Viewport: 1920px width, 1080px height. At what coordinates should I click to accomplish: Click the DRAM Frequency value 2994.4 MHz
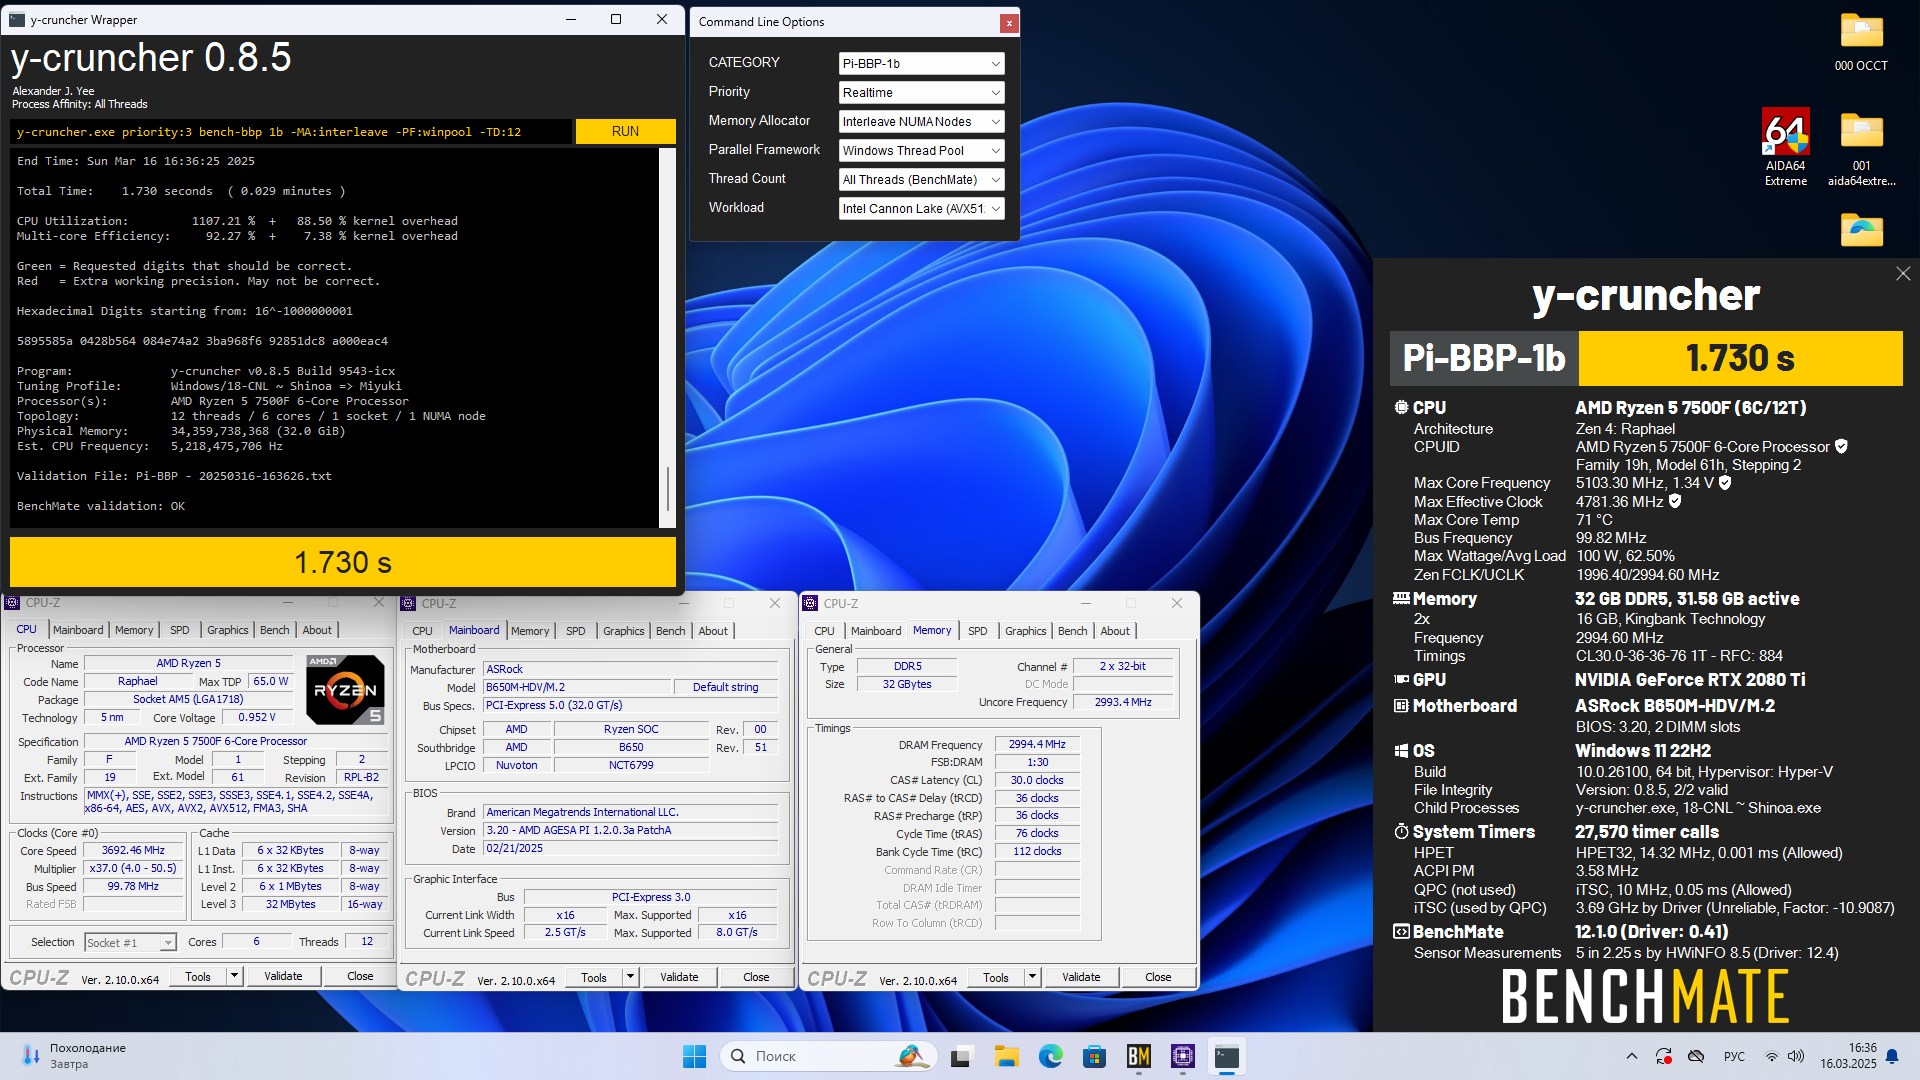point(1037,744)
